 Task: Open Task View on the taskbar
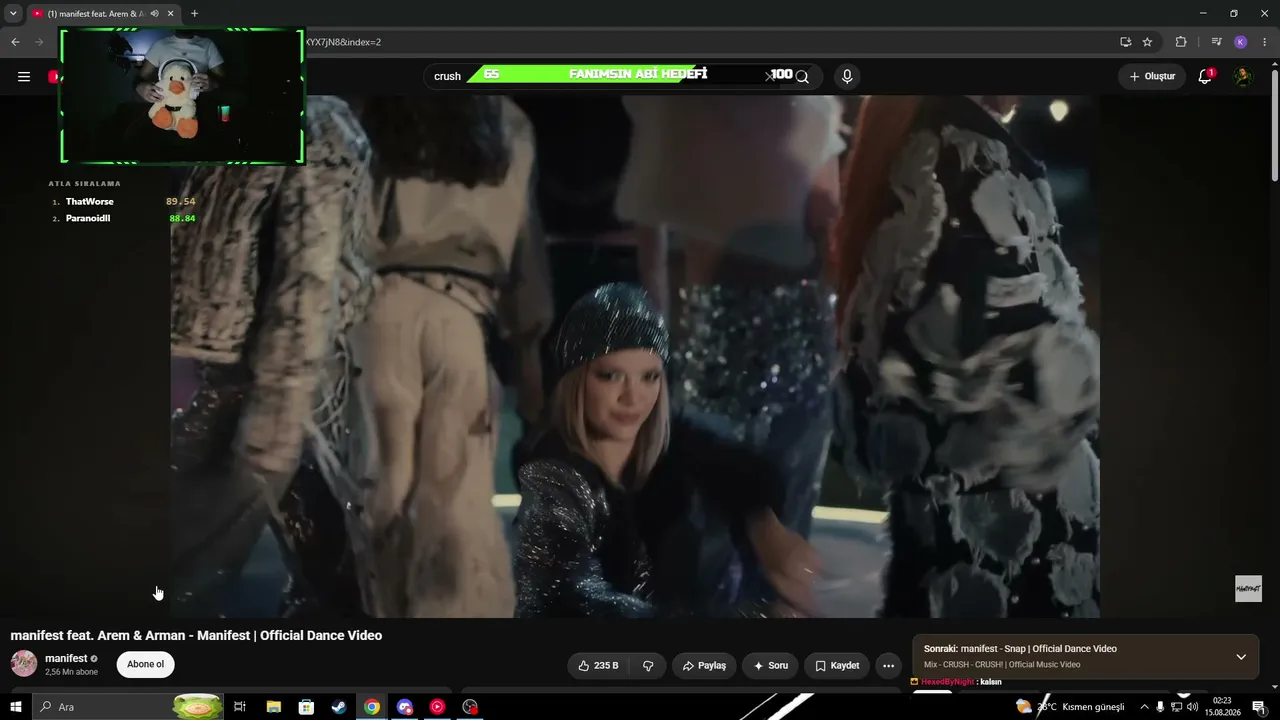click(240, 707)
